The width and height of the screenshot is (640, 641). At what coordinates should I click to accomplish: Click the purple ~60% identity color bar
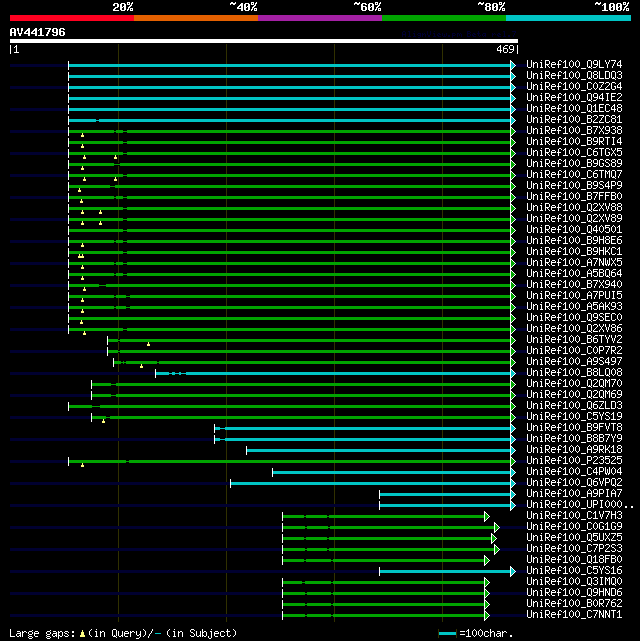pos(320,18)
